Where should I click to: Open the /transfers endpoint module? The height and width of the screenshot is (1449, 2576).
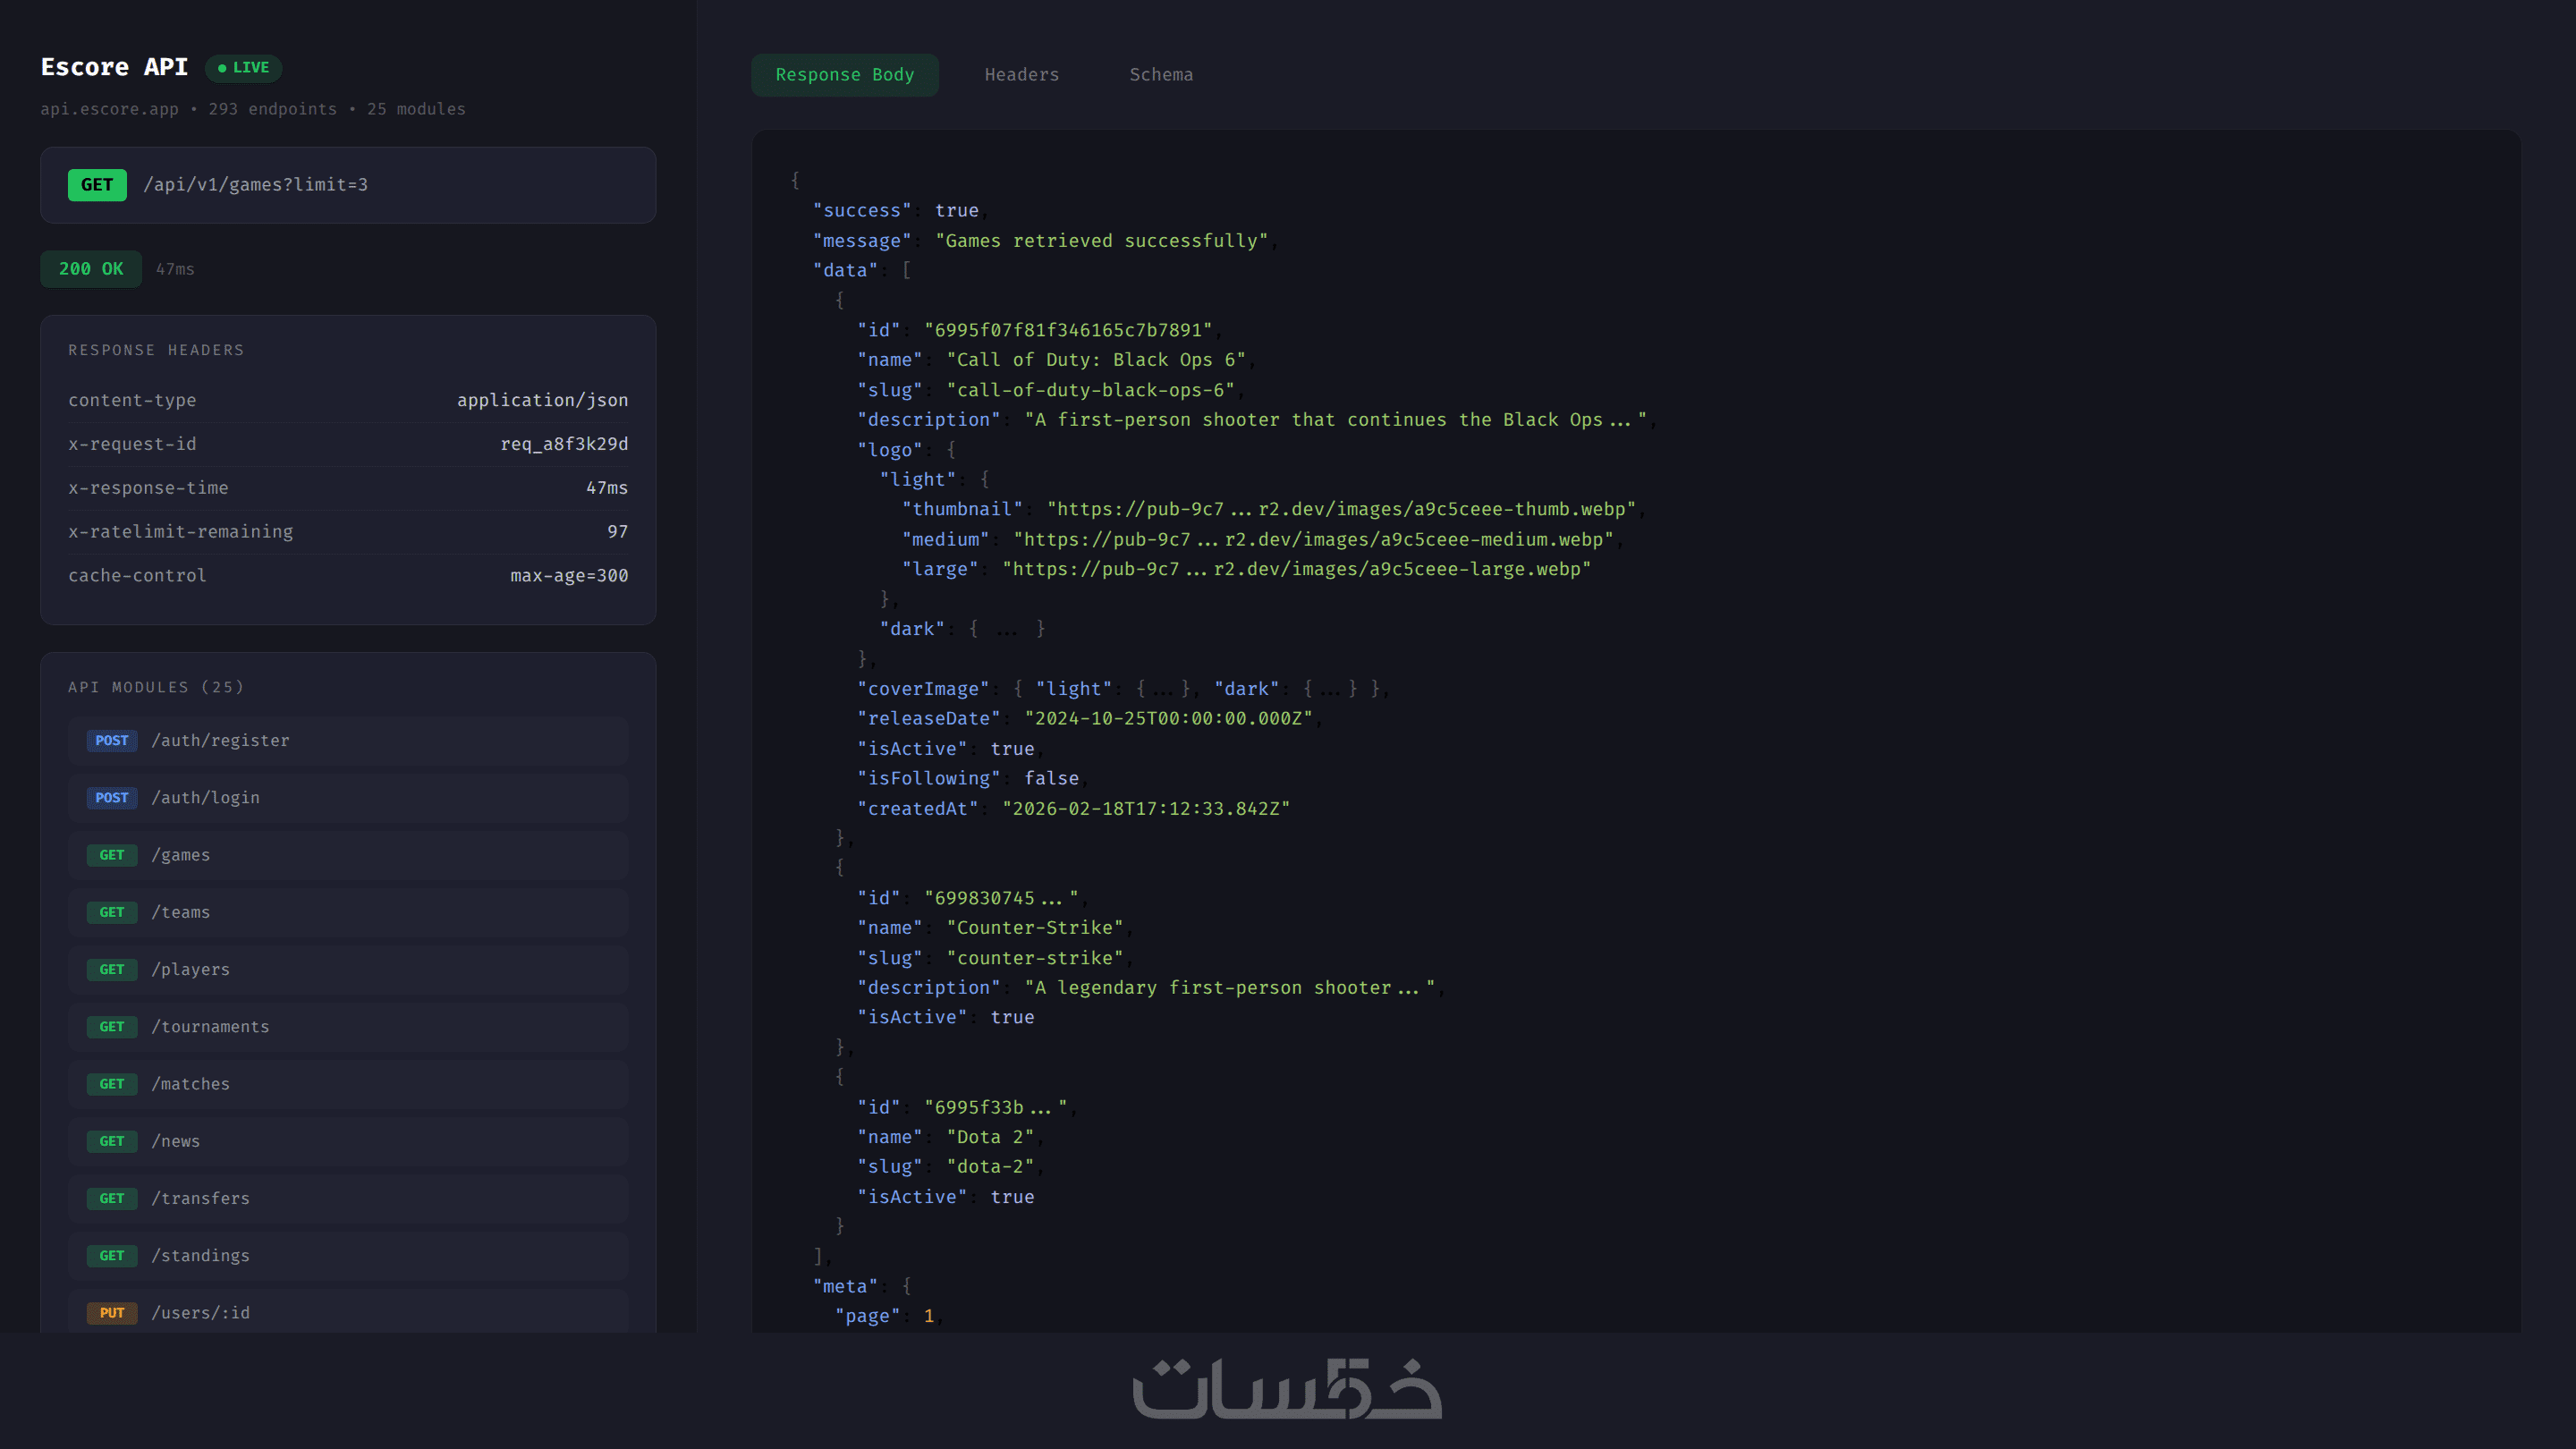(348, 1199)
